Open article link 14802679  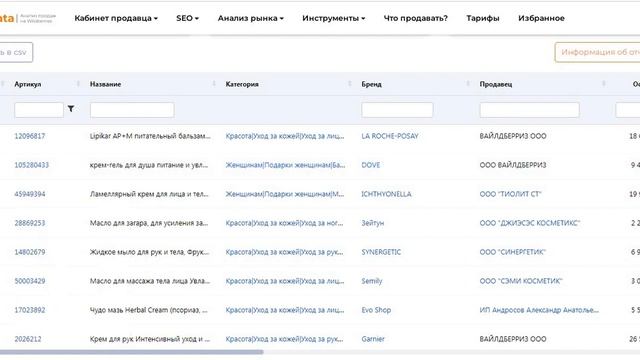coord(30,252)
